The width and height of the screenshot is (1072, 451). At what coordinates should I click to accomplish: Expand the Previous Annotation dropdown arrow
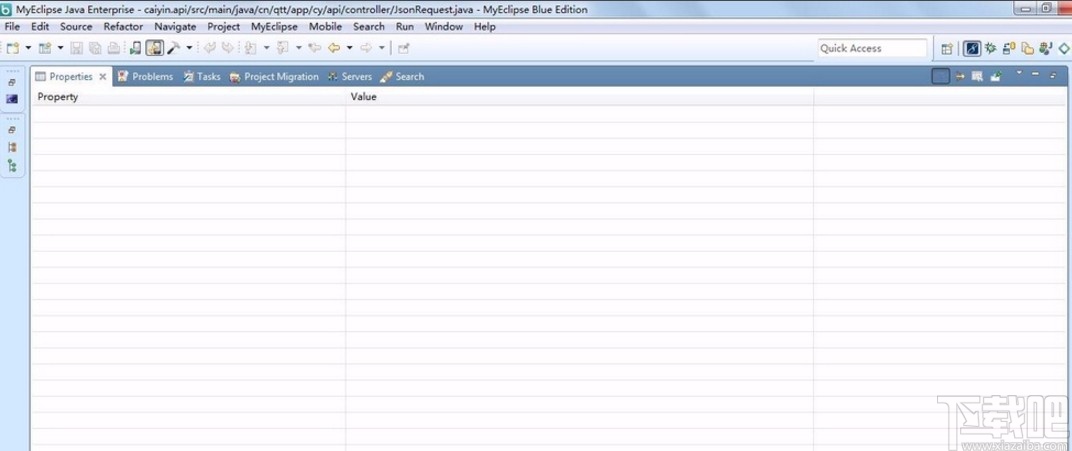[299, 48]
